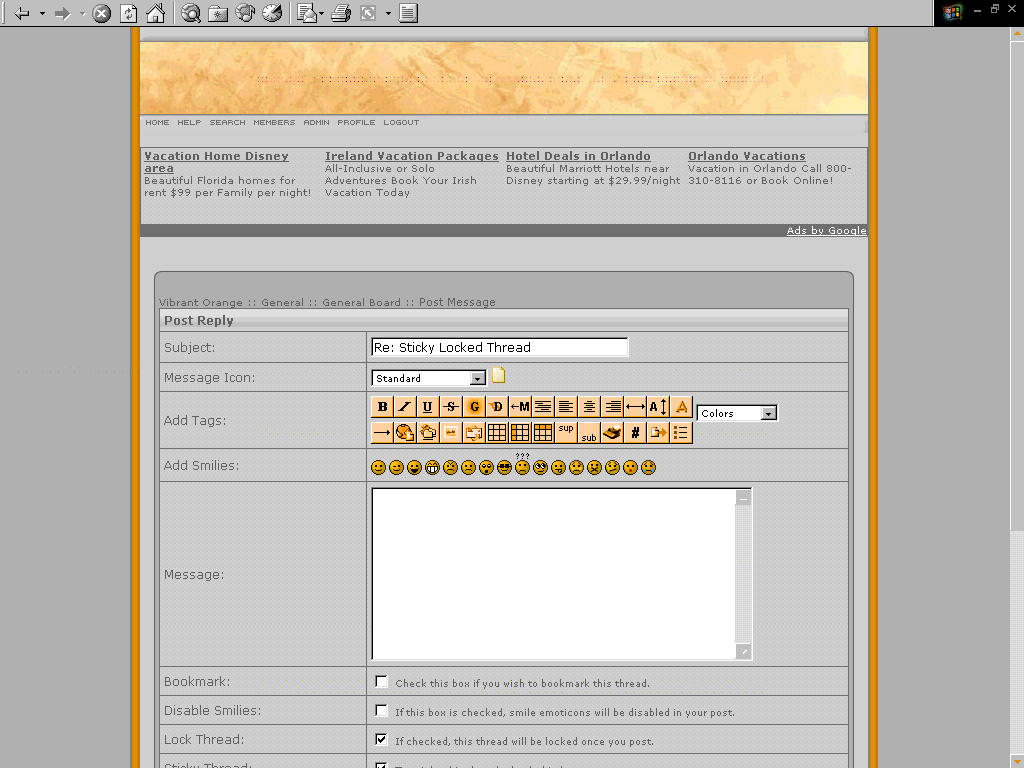This screenshot has height=768, width=1024.
Task: Insert a table into the message
Action: [x=497, y=432]
